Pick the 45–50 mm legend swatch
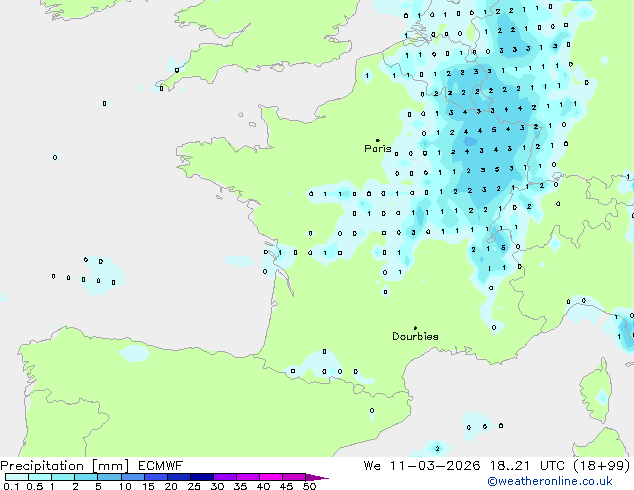Viewport: 634px width, 490px height. click(294, 477)
